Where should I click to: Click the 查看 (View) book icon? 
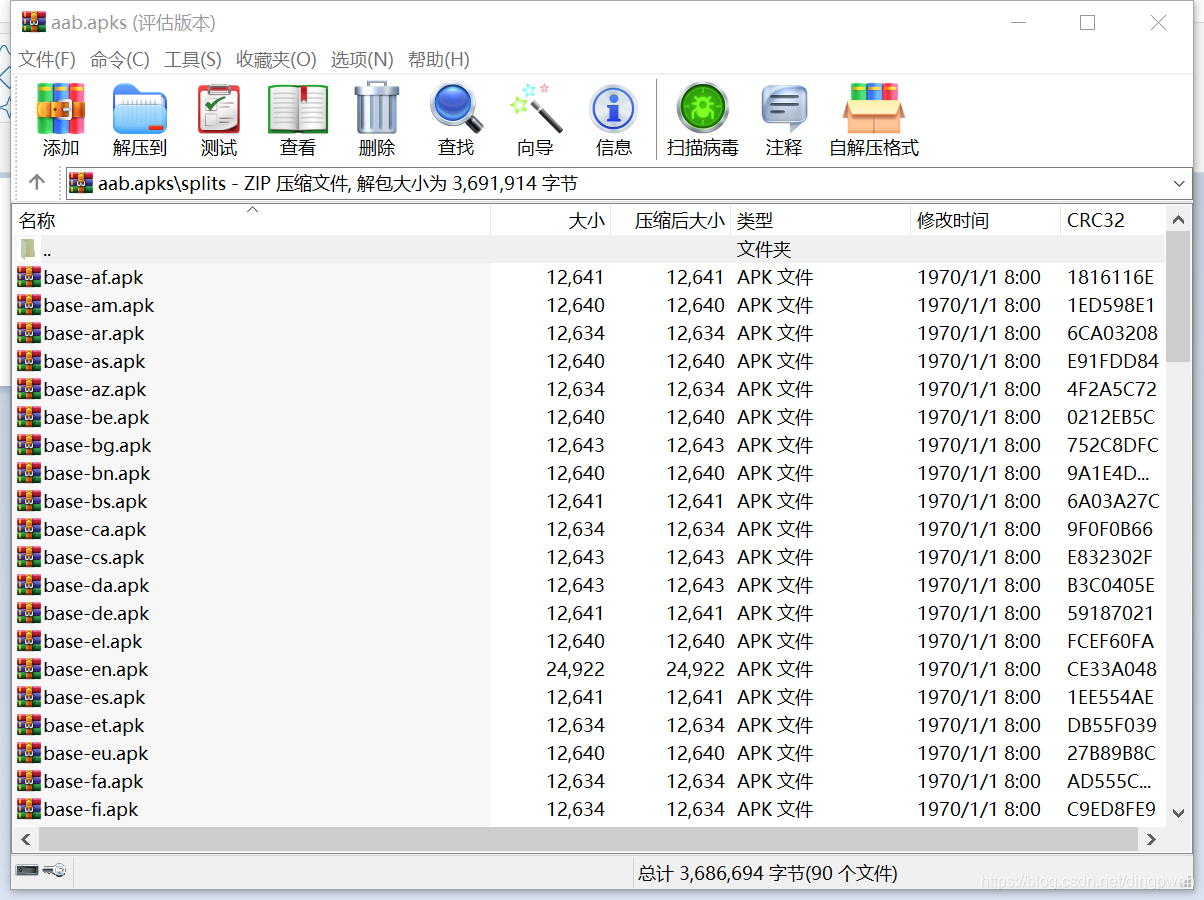[x=298, y=109]
